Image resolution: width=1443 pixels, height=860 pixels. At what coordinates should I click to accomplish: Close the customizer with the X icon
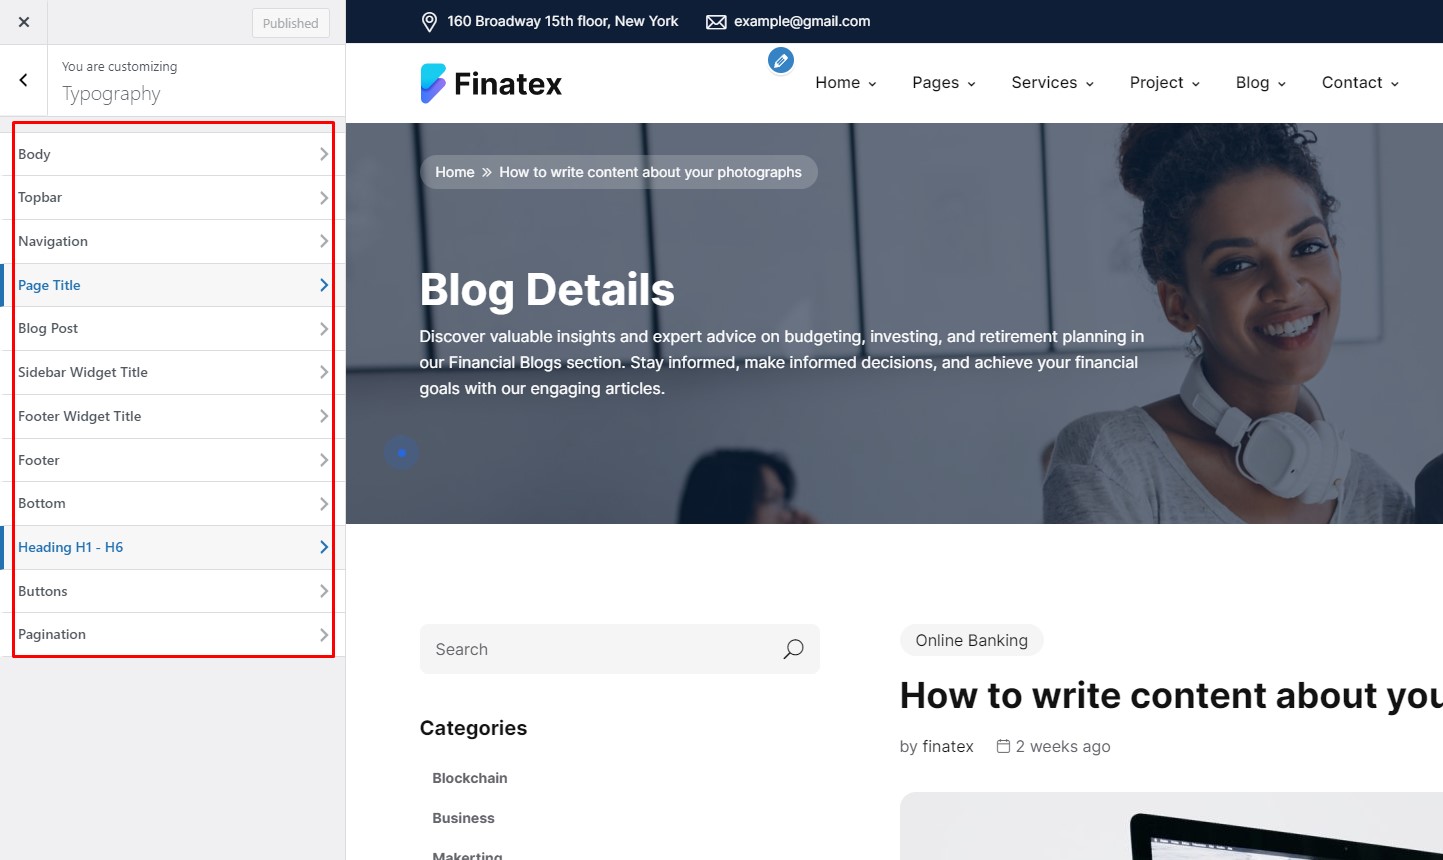coord(24,22)
